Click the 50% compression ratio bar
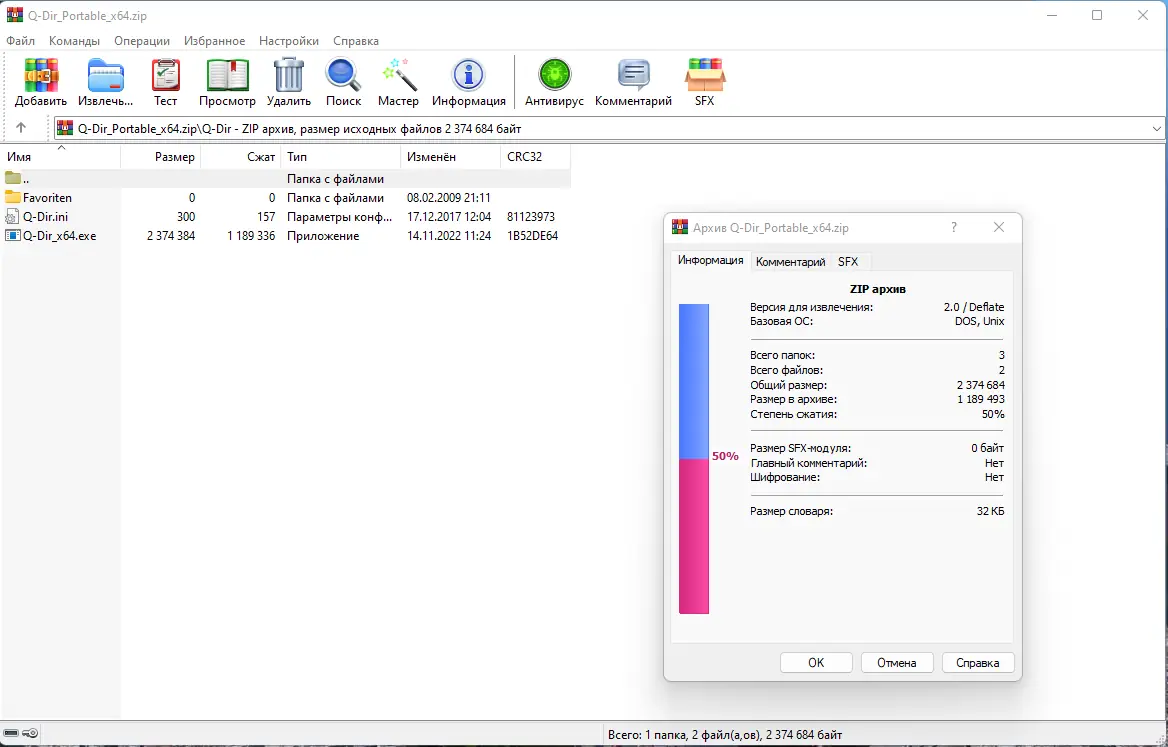 click(694, 458)
